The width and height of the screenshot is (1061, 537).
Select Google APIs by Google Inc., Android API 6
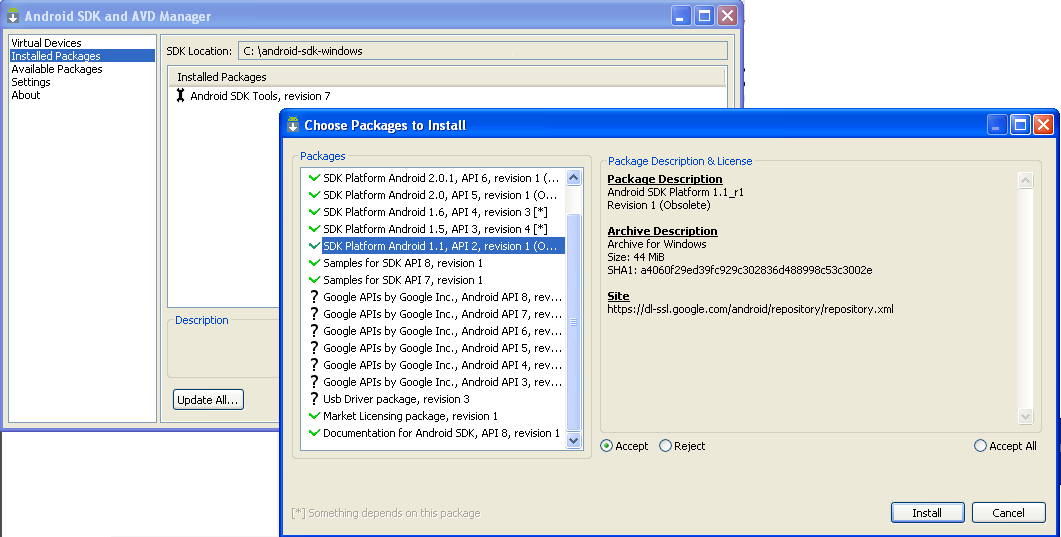pos(434,331)
